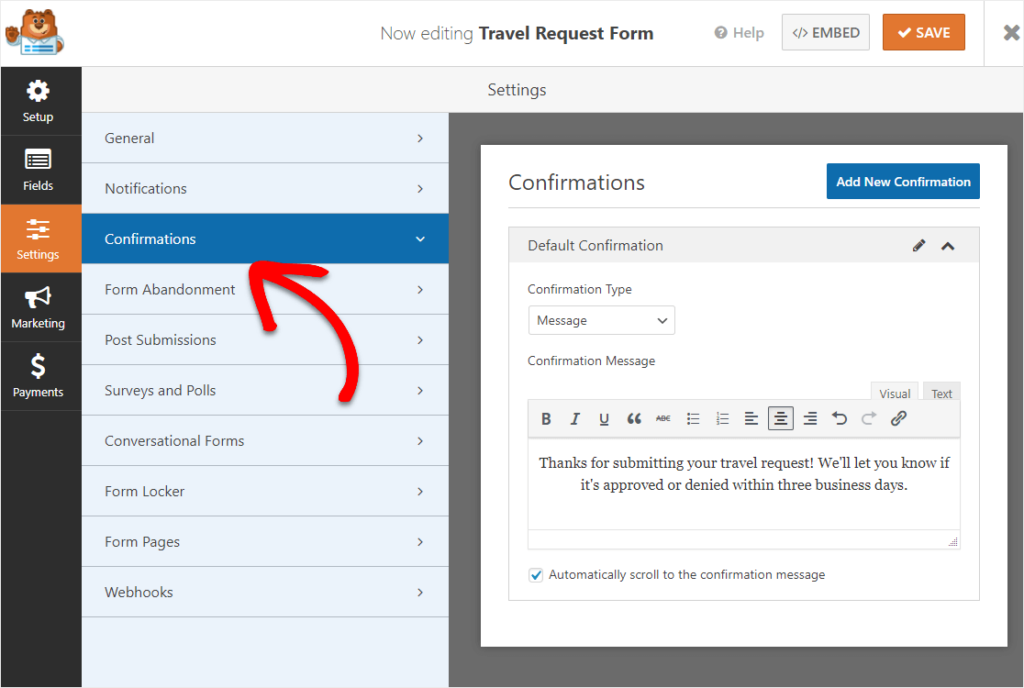This screenshot has width=1024, height=688.
Task: Toggle italic formatting in the editor
Action: [x=575, y=418]
